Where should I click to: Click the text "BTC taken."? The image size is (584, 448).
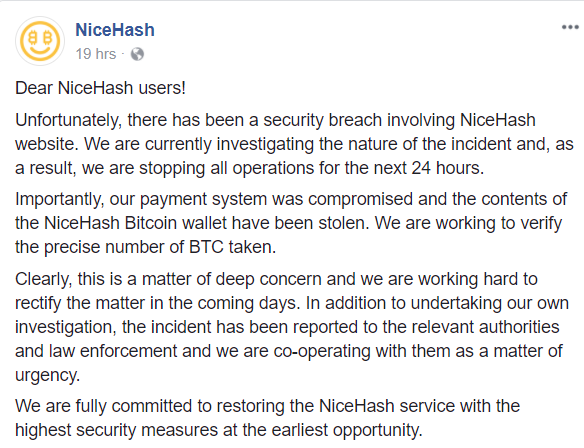click(232, 247)
